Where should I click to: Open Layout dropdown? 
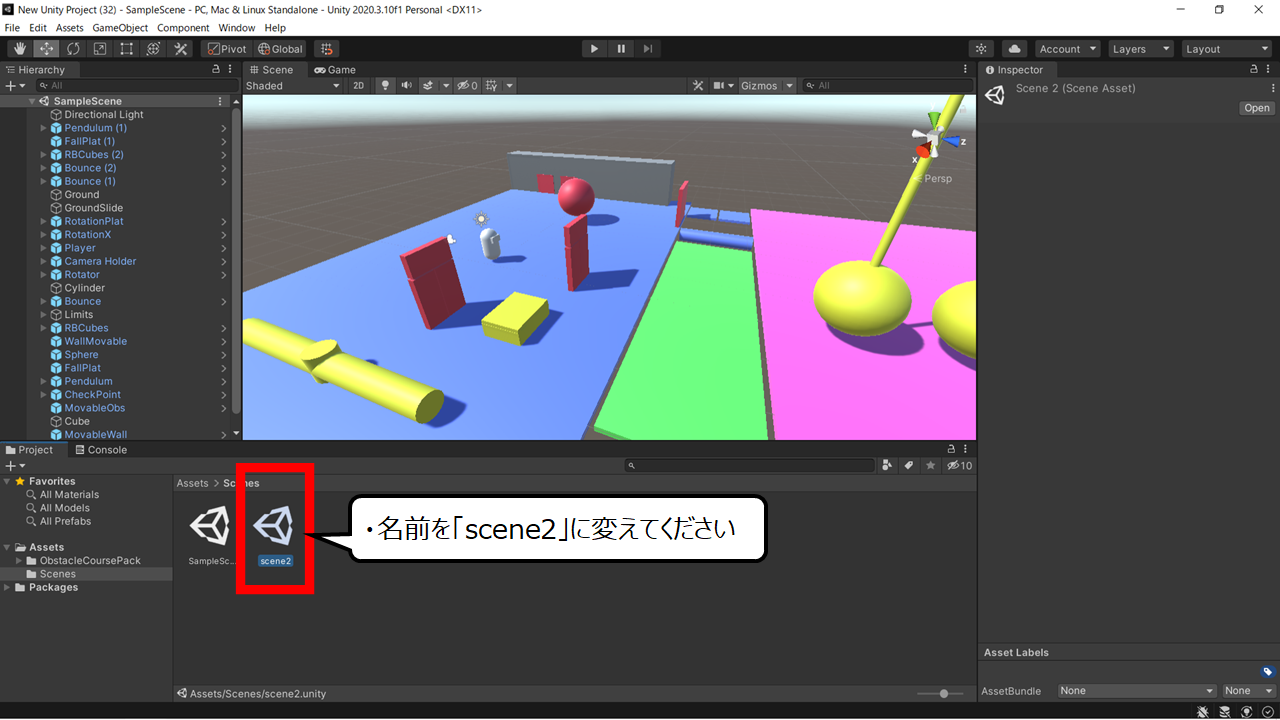tap(1225, 49)
